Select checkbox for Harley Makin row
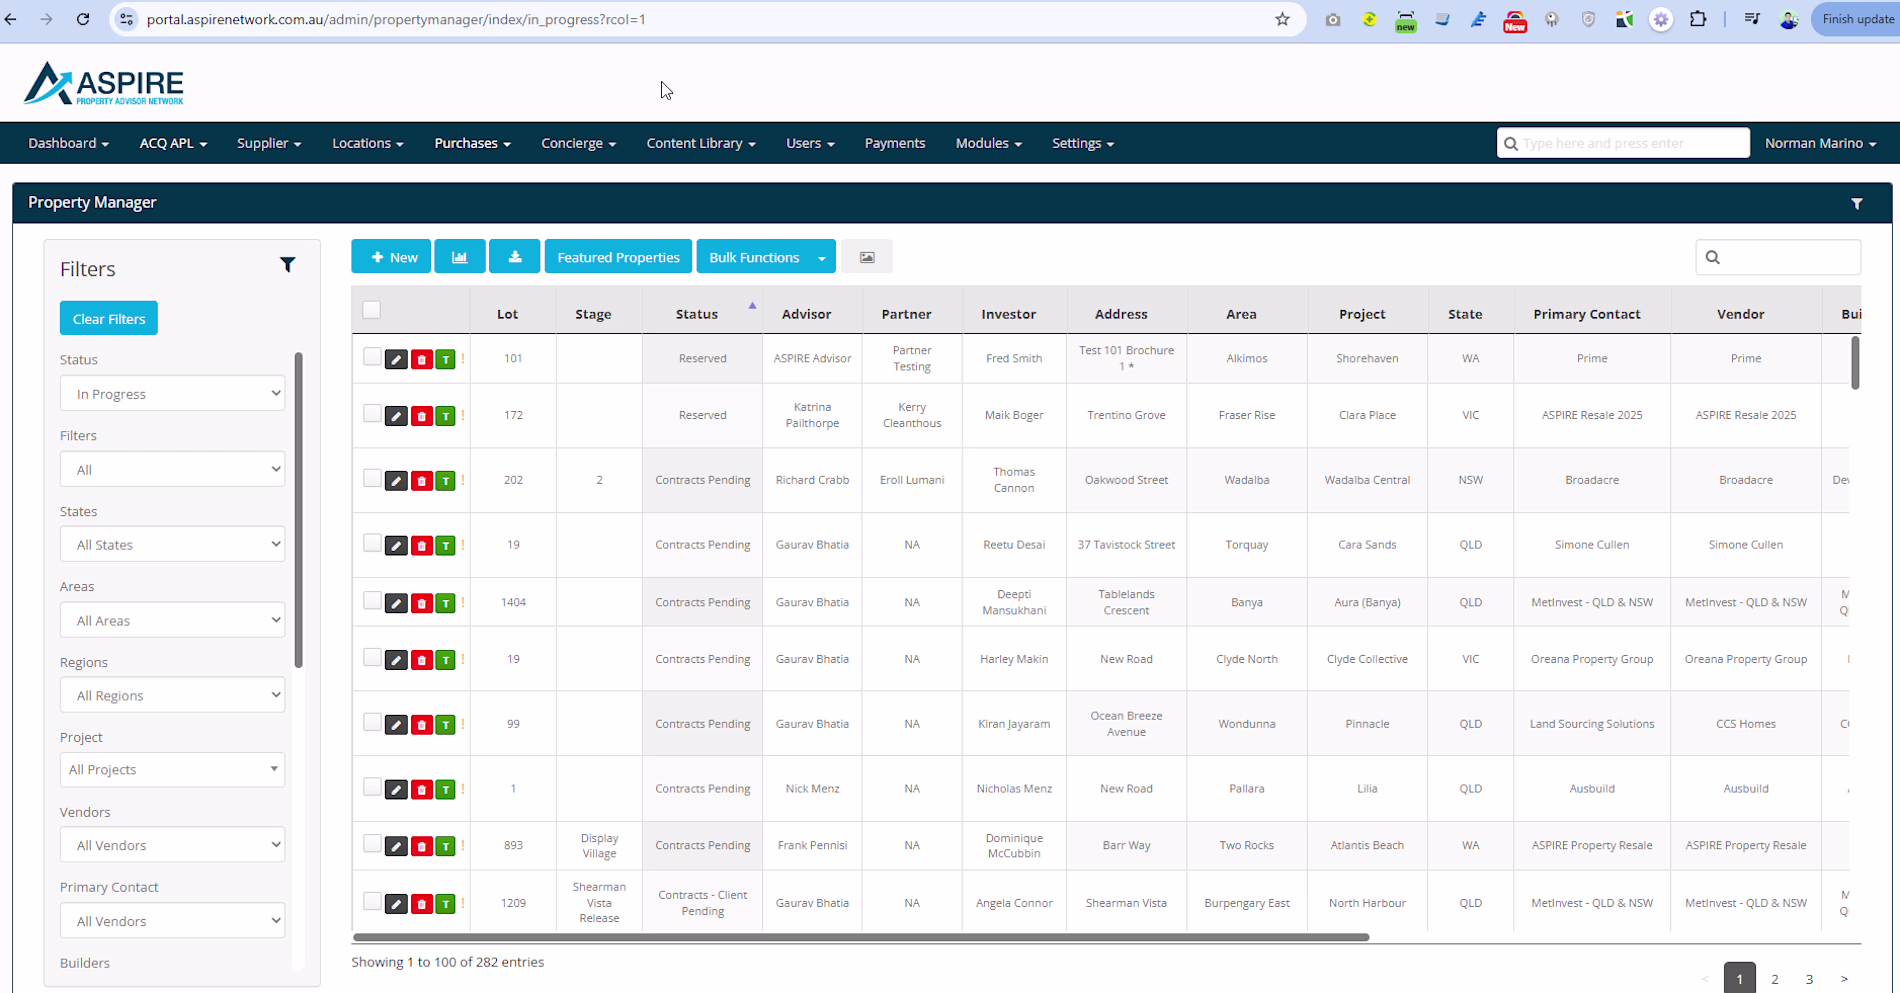 click(372, 658)
